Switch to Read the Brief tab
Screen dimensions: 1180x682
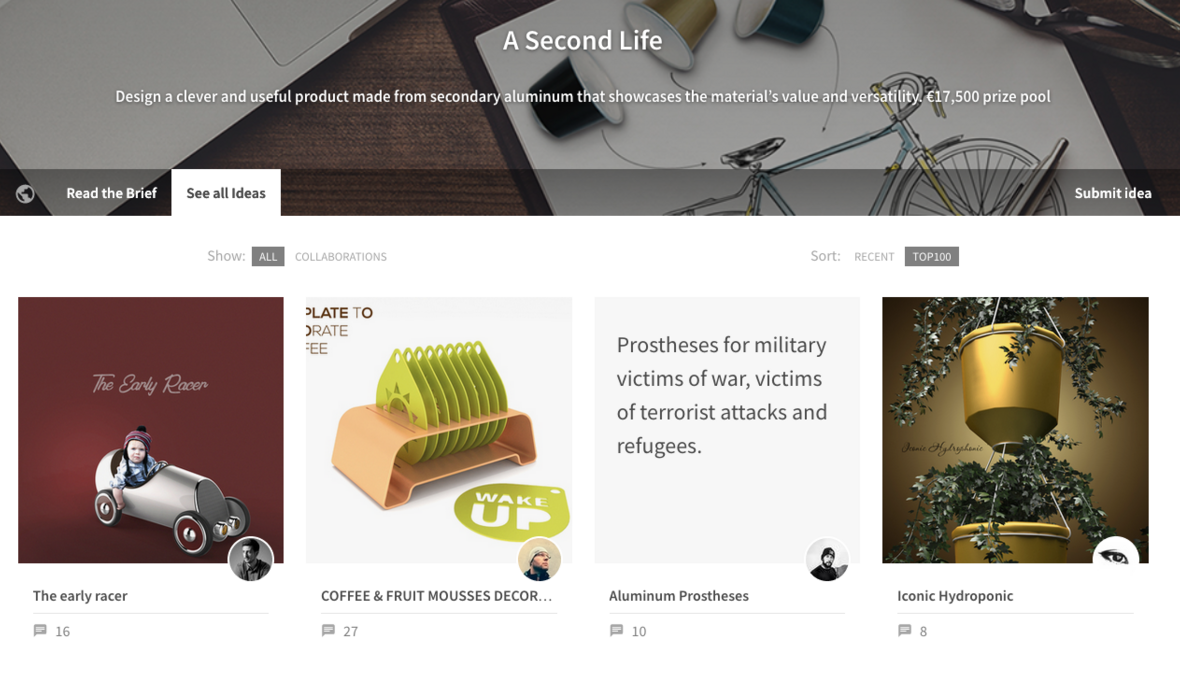coord(111,193)
